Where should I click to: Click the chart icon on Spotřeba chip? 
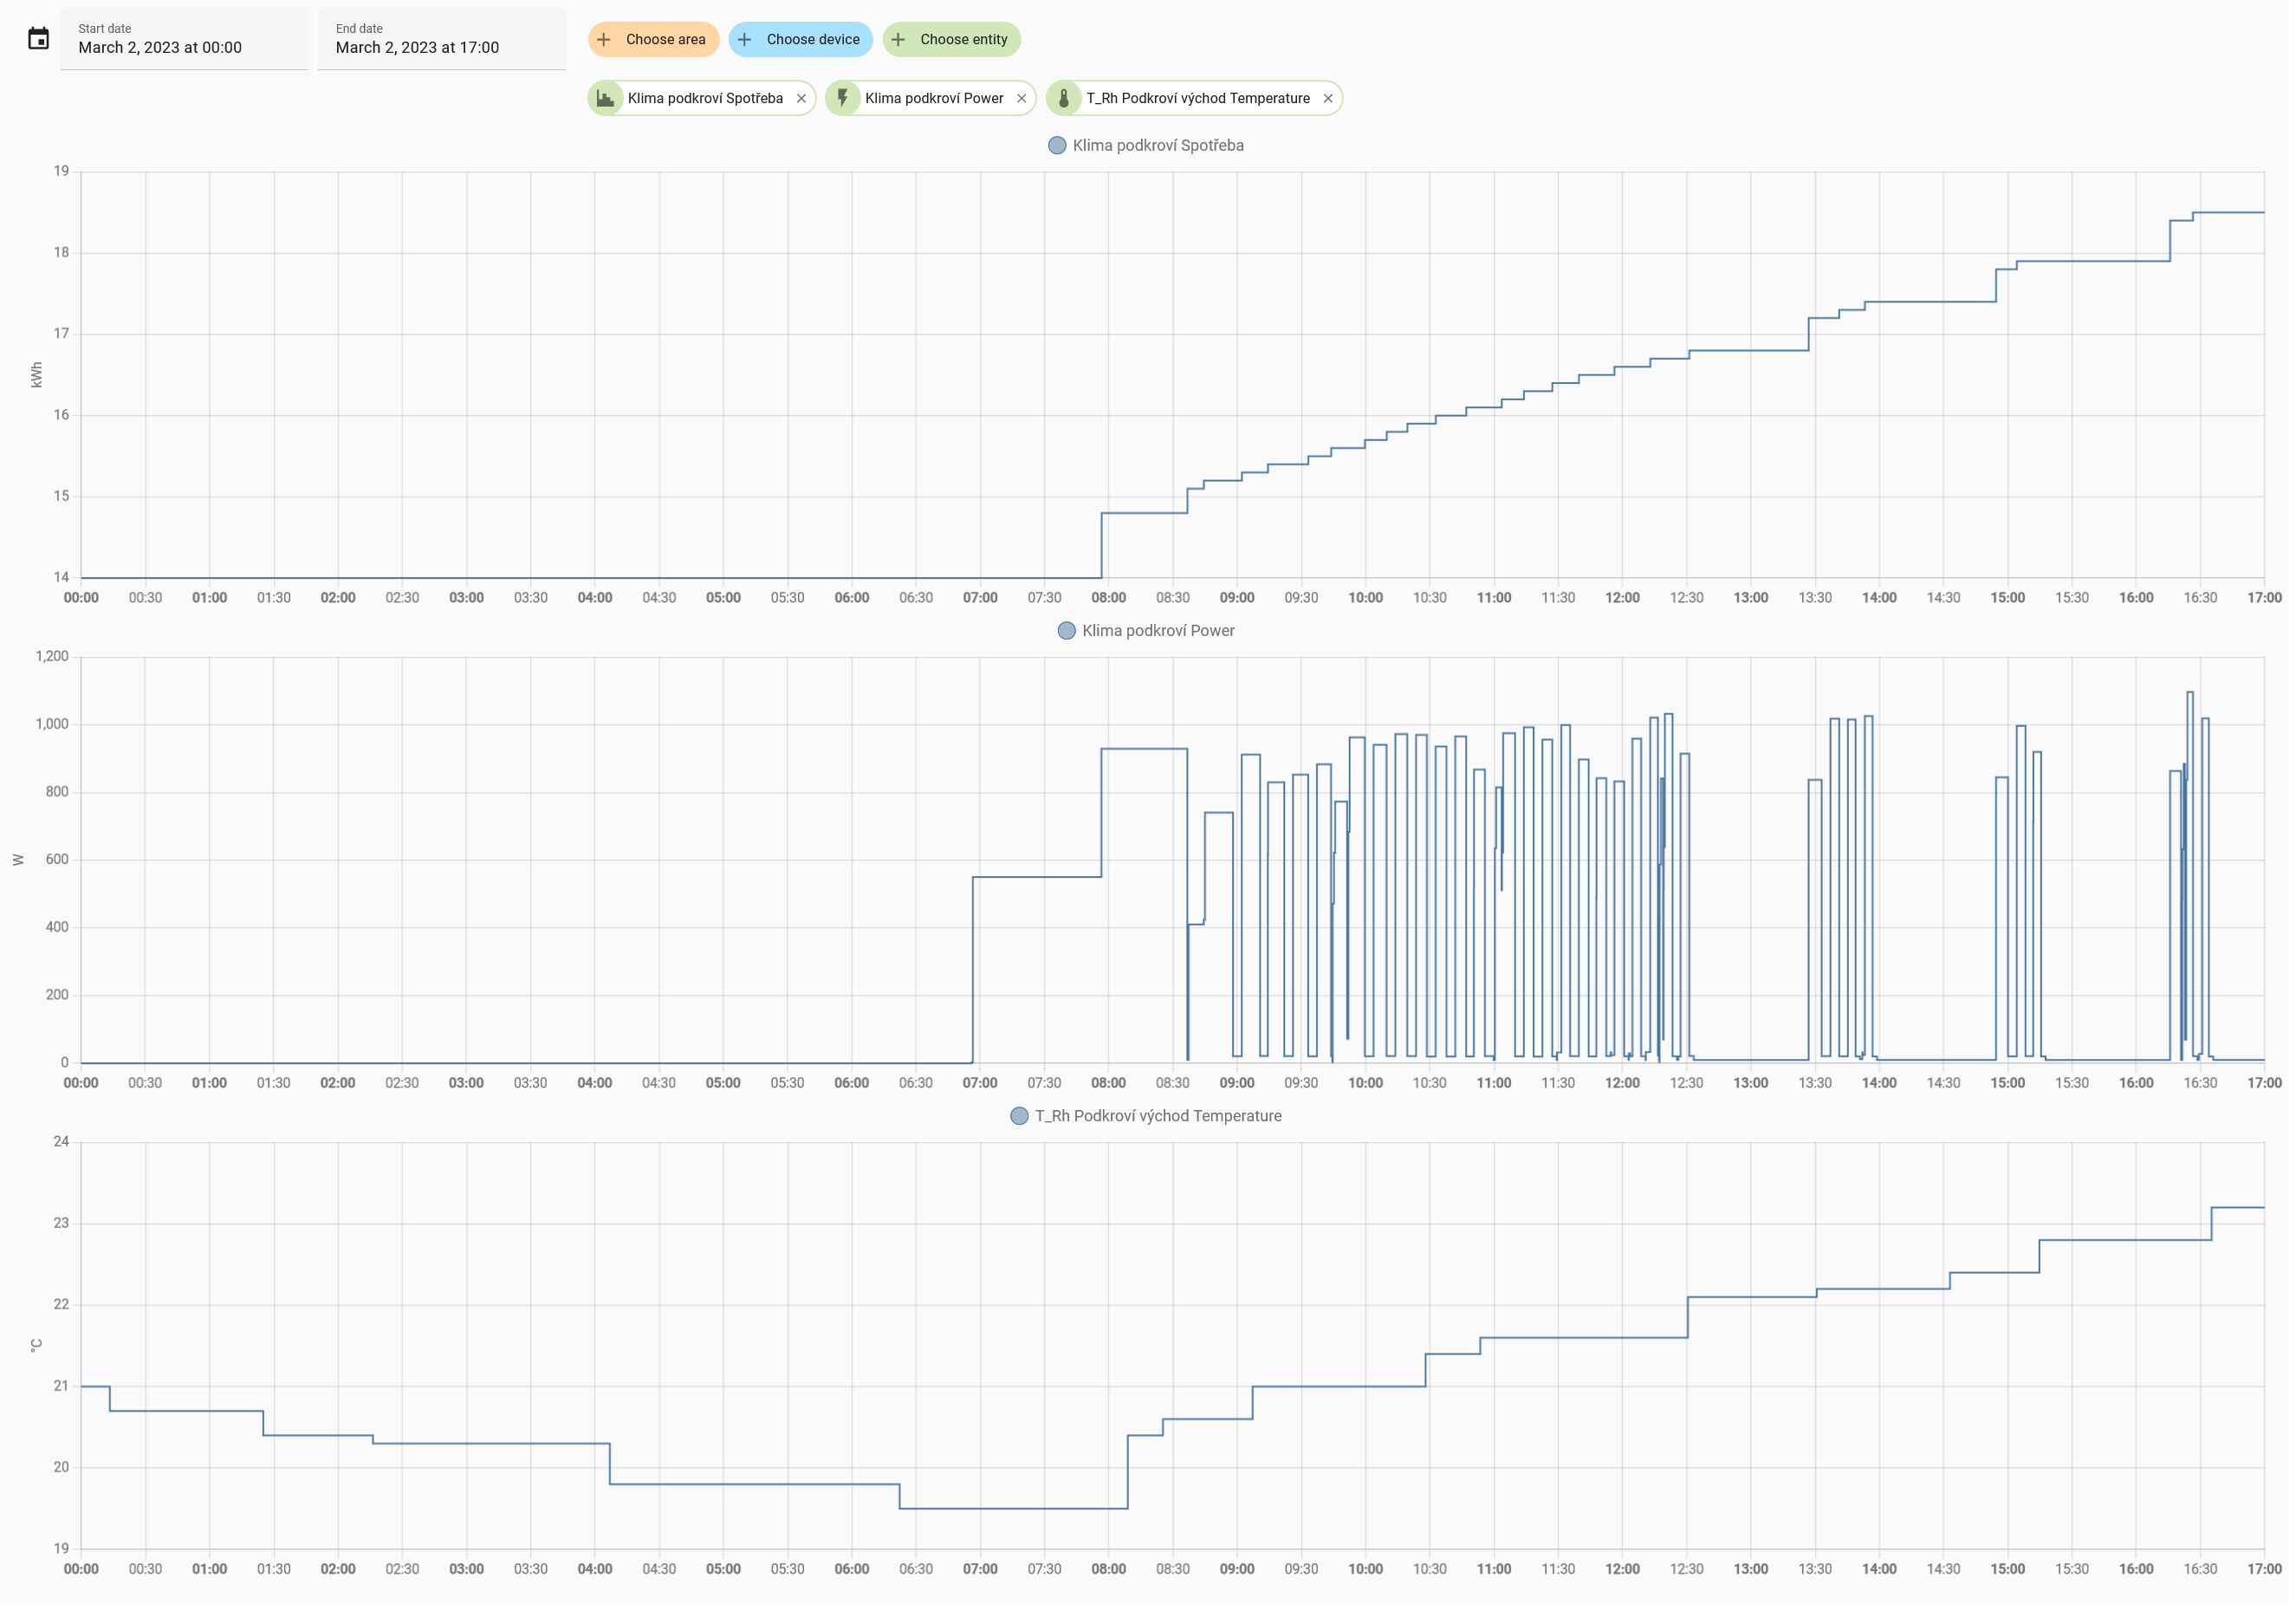point(605,98)
